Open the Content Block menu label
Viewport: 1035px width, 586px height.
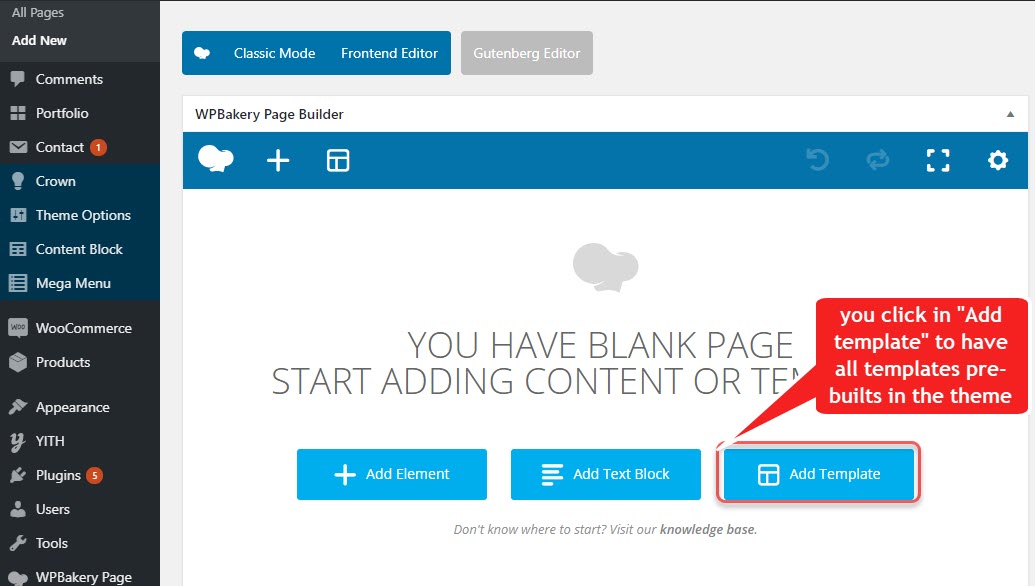(x=79, y=249)
